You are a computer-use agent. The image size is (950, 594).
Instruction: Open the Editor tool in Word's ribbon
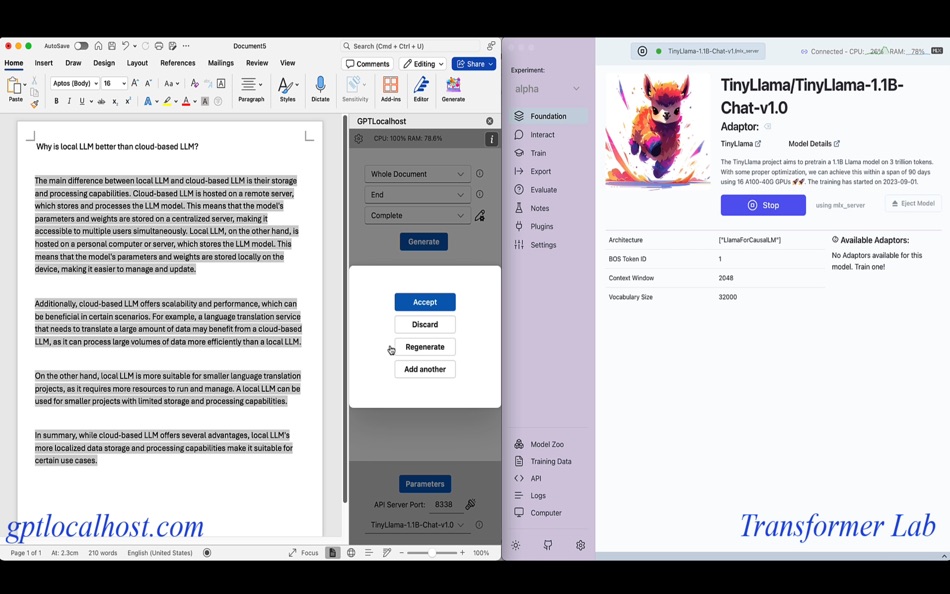tap(421, 89)
